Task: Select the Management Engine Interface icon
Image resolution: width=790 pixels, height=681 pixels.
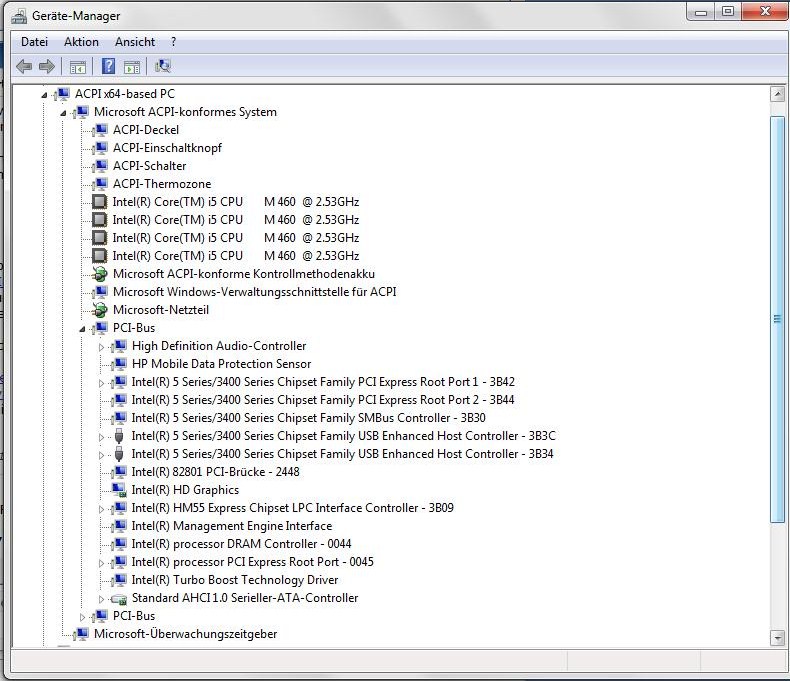Action: pos(119,526)
